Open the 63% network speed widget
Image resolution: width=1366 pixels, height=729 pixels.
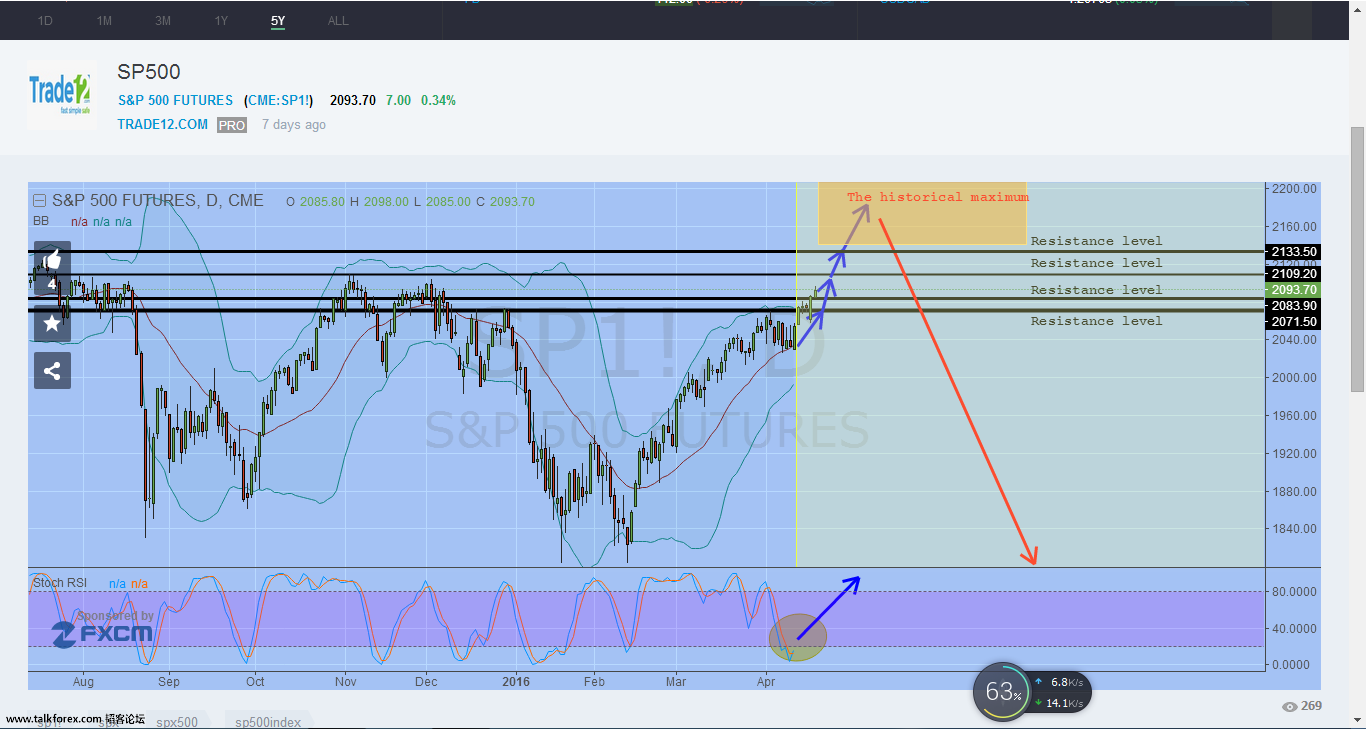[1001, 691]
